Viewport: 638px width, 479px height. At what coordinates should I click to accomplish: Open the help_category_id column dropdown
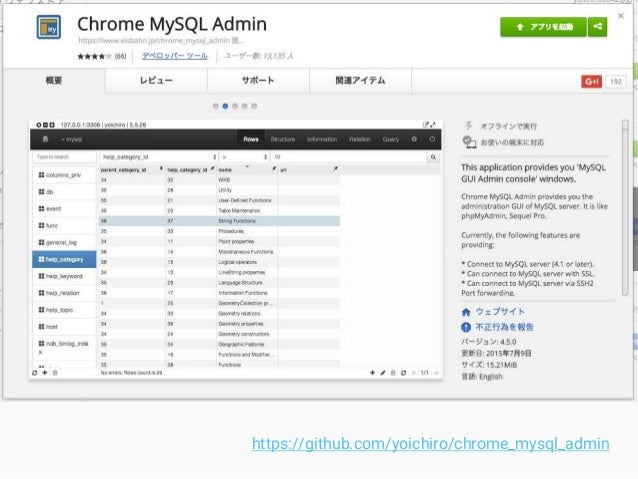pyautogui.click(x=159, y=157)
